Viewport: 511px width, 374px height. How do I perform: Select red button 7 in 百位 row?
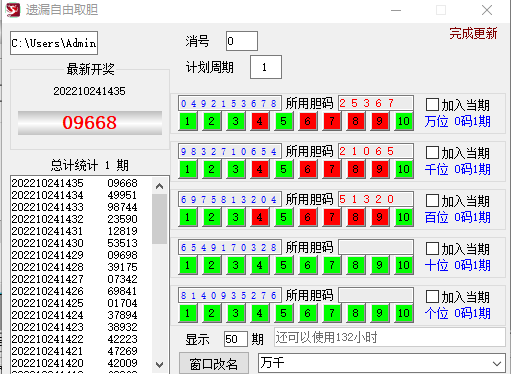click(x=331, y=217)
